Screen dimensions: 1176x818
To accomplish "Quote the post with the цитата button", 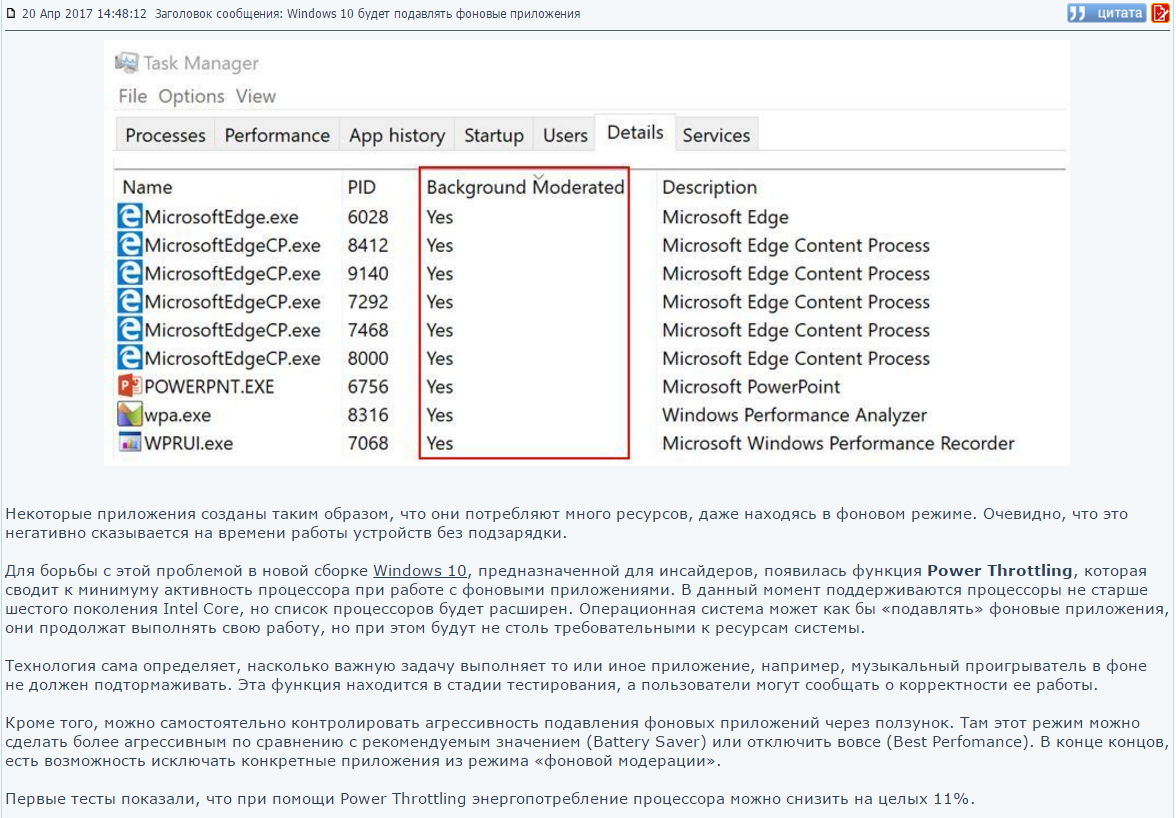I will [1107, 13].
